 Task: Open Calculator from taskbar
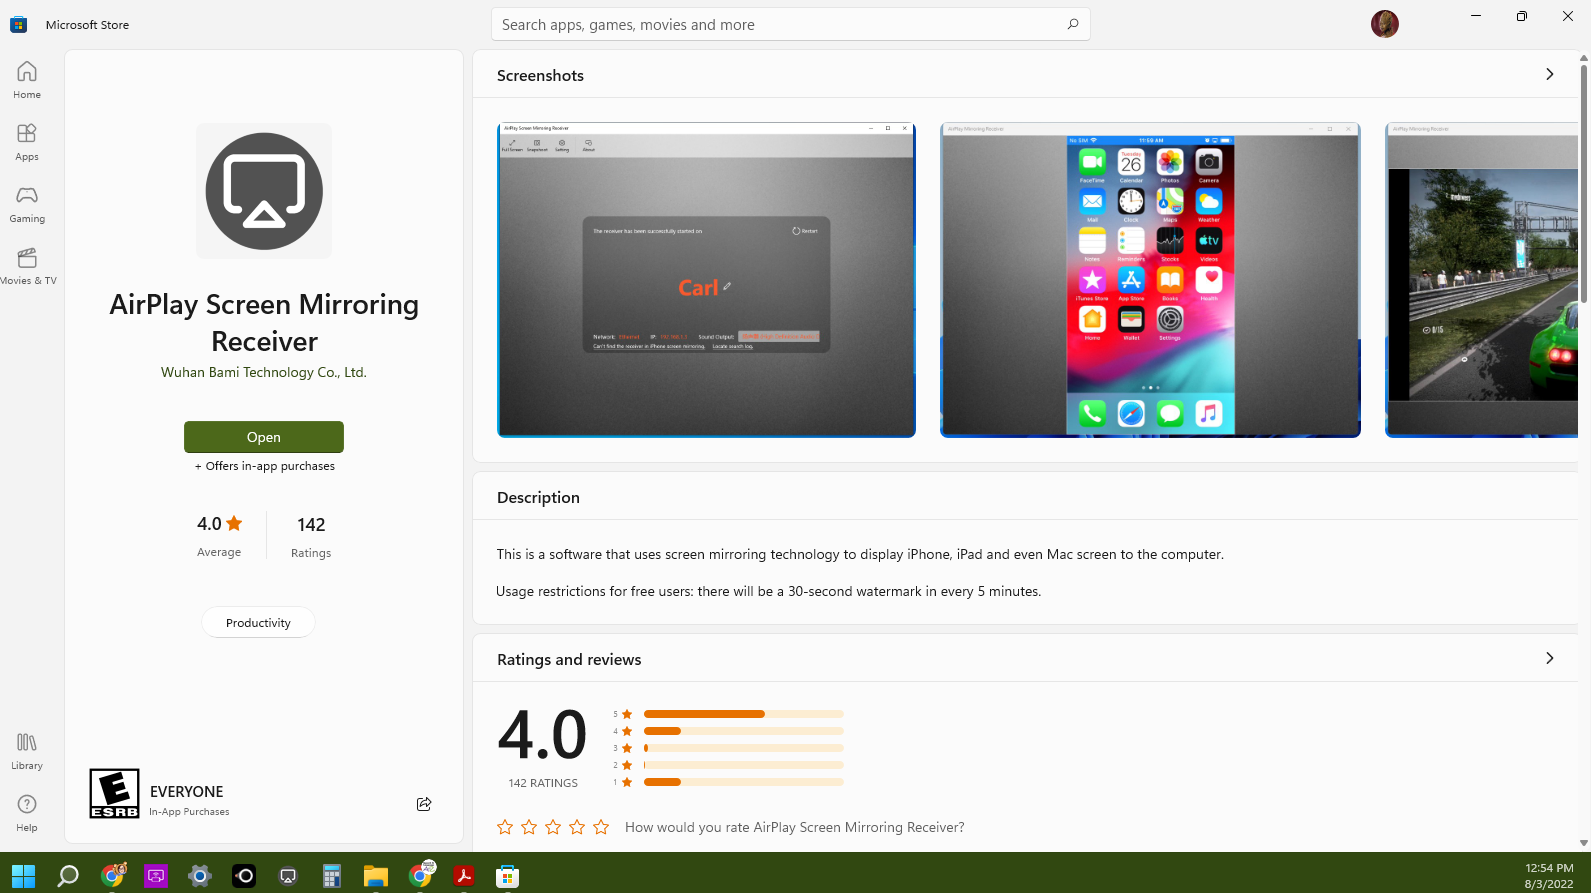tap(332, 876)
